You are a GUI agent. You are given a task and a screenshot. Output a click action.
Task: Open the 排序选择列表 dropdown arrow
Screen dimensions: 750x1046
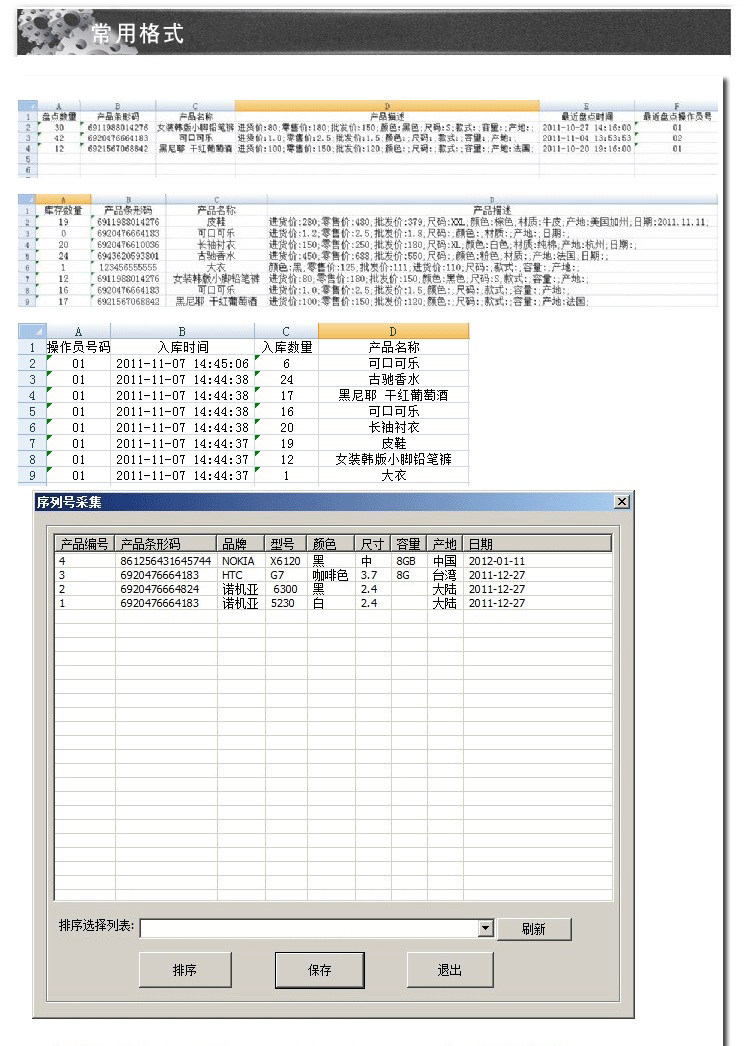click(x=486, y=928)
